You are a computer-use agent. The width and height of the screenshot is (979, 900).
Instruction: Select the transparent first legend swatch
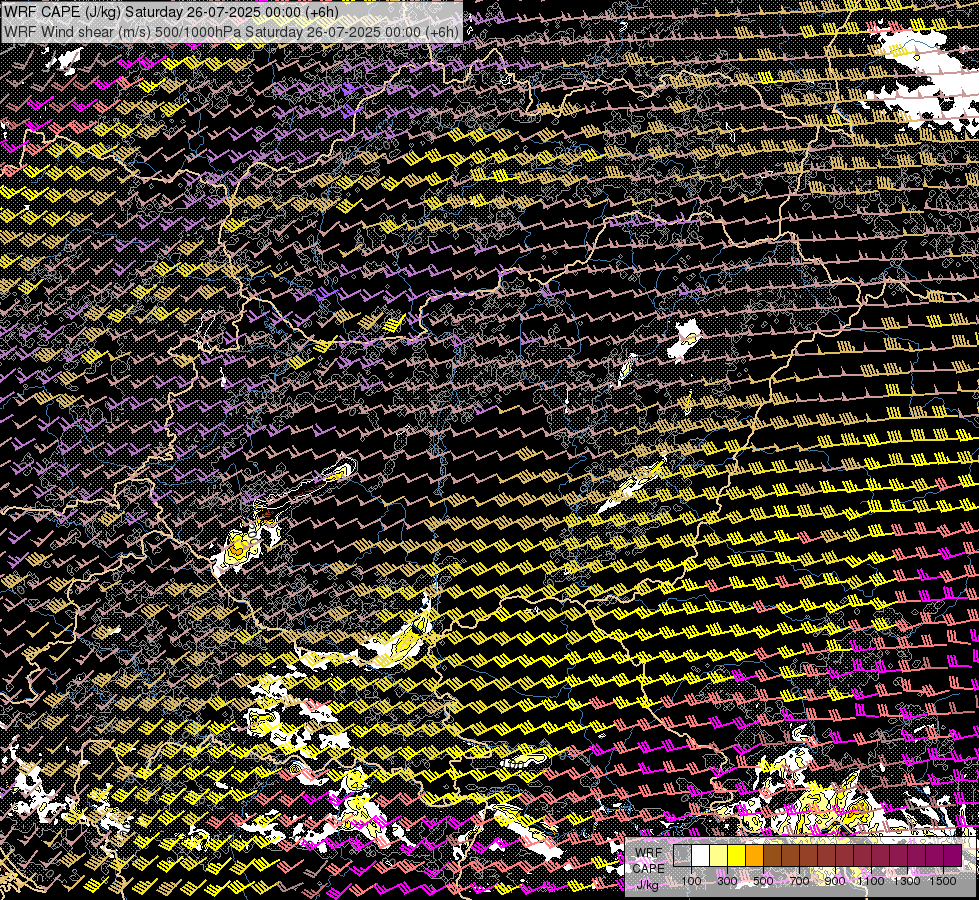[682, 855]
